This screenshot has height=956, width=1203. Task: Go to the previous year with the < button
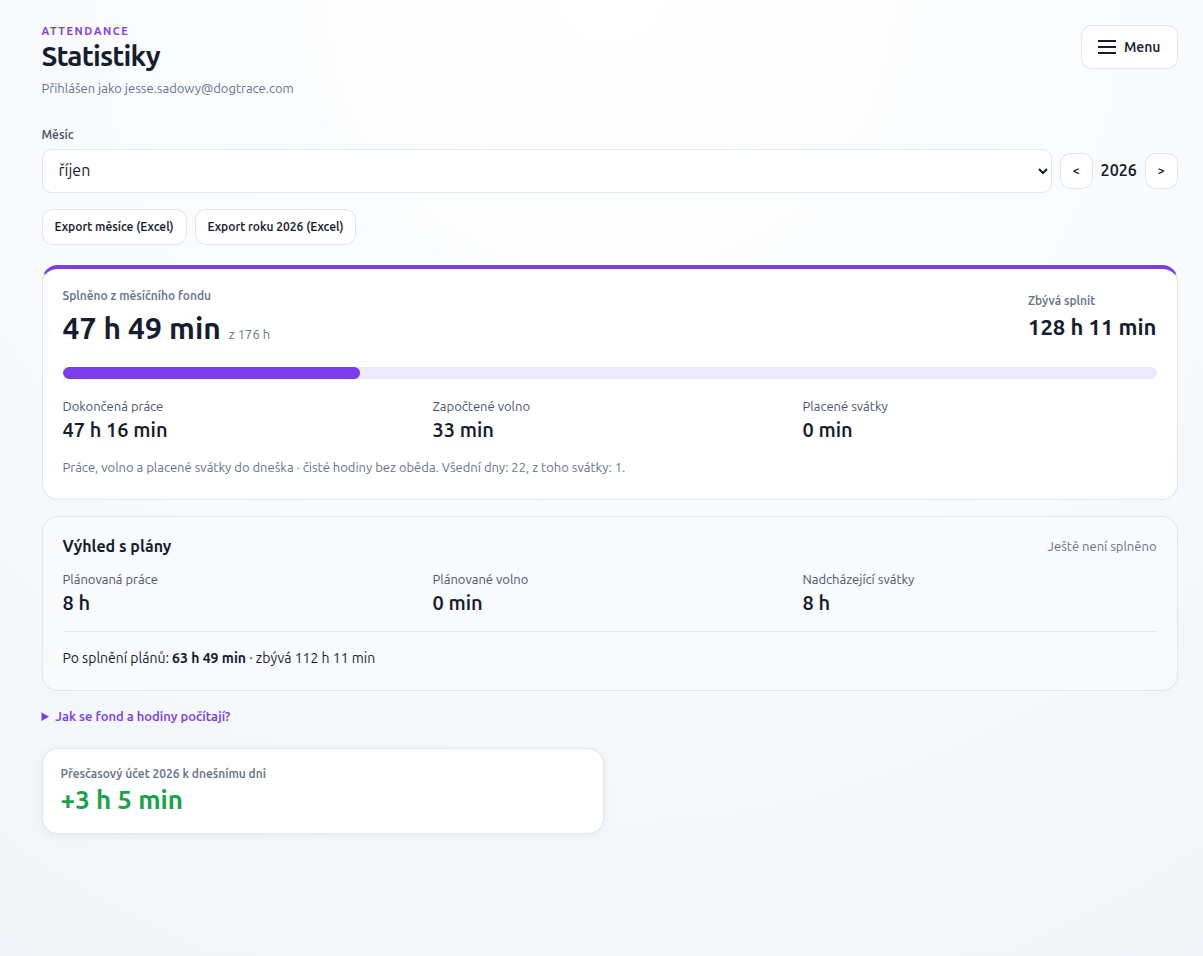1076,171
